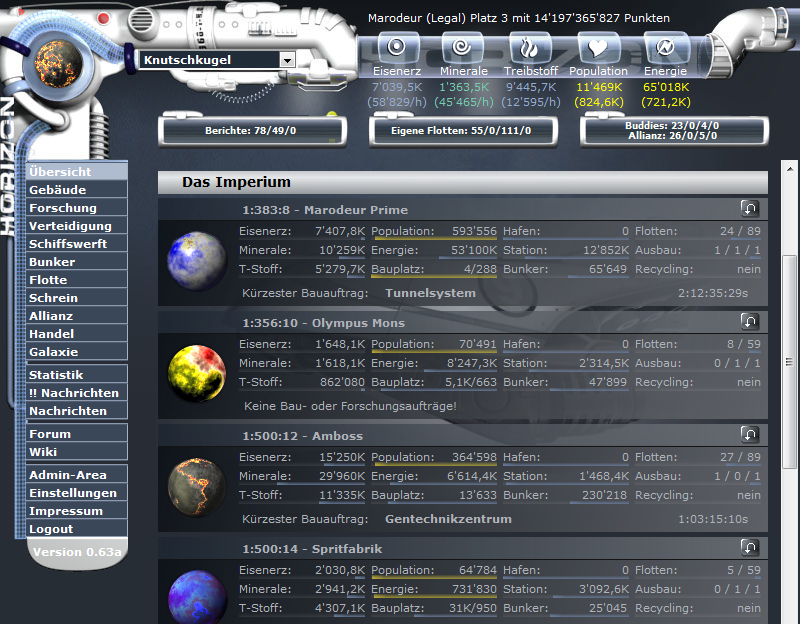Click the Minerale resource icon
Viewport: 800px width, 624px height.
[463, 47]
